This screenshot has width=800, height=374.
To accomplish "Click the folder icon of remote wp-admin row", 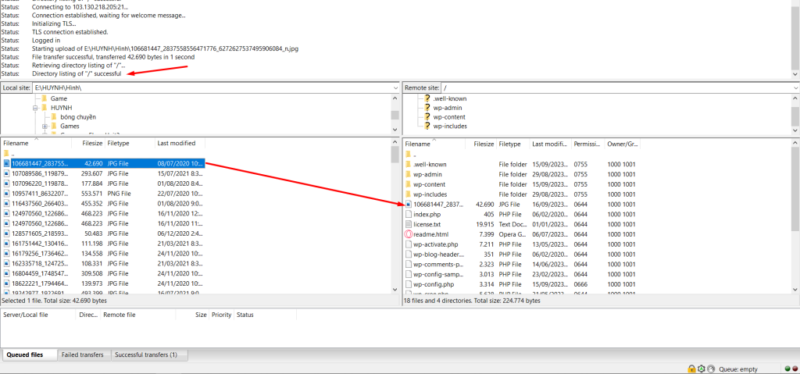I will coord(408,174).
